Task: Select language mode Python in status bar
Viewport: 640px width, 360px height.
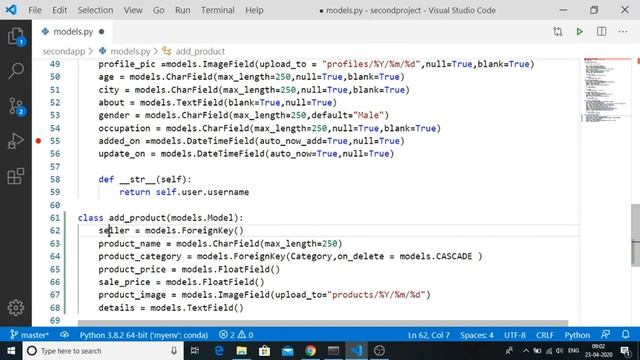Action: (577, 335)
